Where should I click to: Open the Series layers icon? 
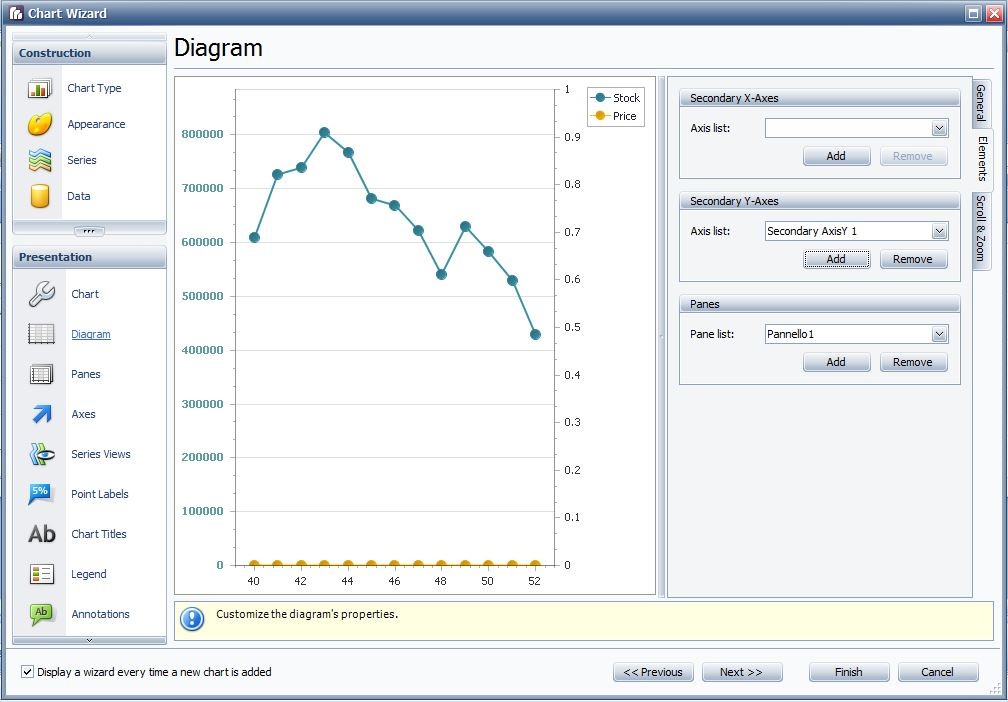coord(40,160)
